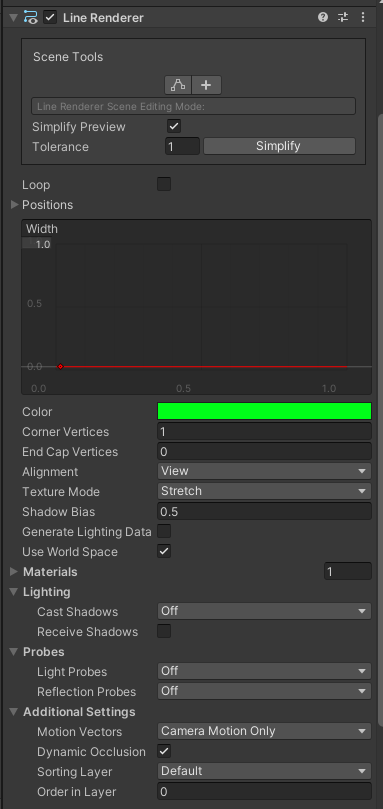The height and width of the screenshot is (809, 383).
Task: Open the Reflection Probes dropdown
Action: 264,691
